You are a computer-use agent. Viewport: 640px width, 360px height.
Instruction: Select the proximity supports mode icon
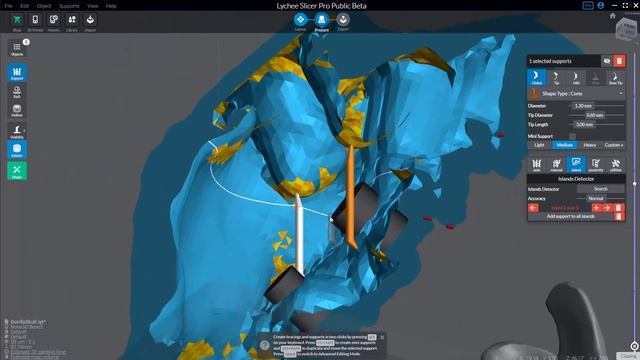click(596, 164)
